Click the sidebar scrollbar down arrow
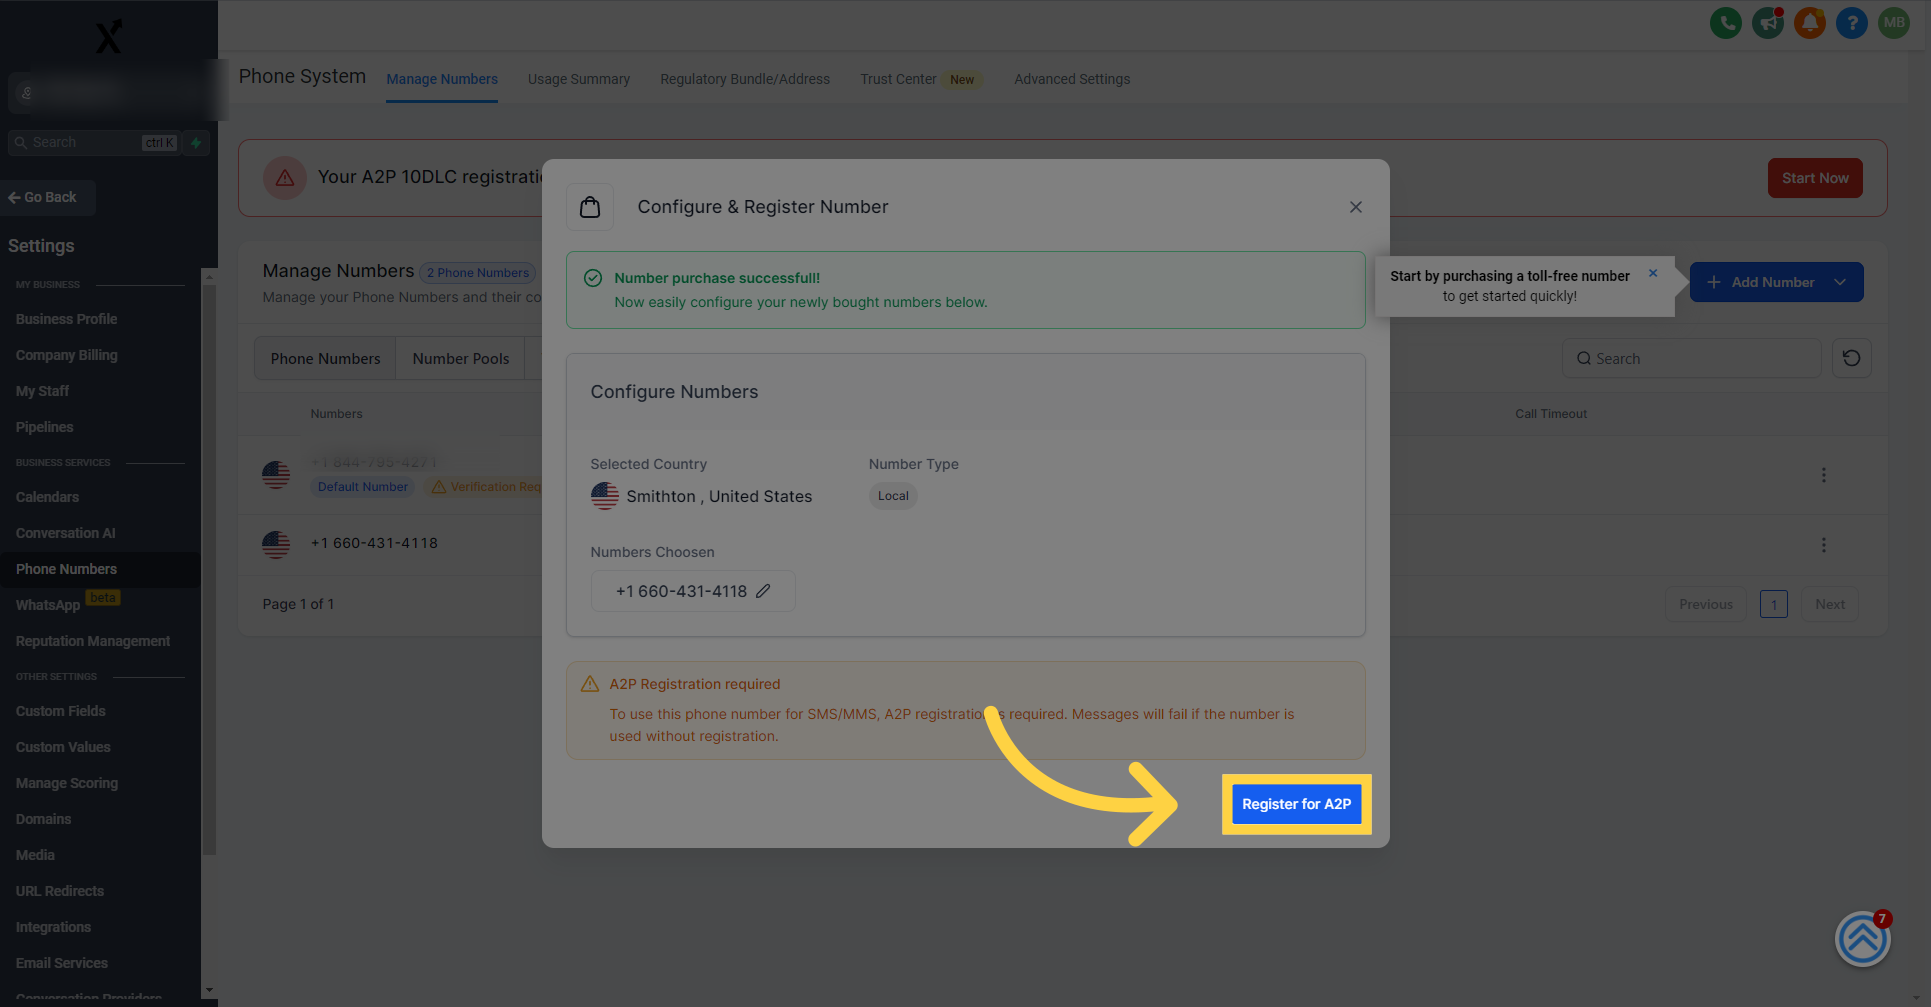The image size is (1931, 1007). pos(209,990)
